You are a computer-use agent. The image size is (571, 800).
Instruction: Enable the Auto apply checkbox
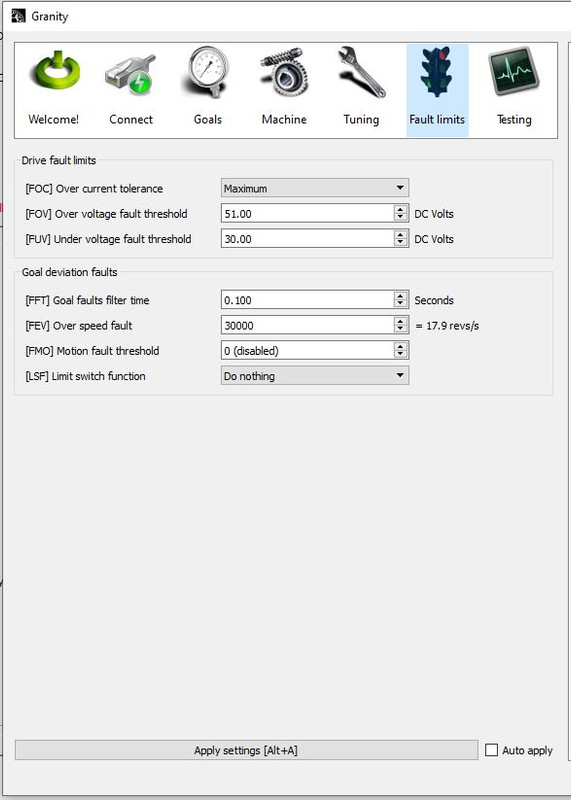(491, 750)
